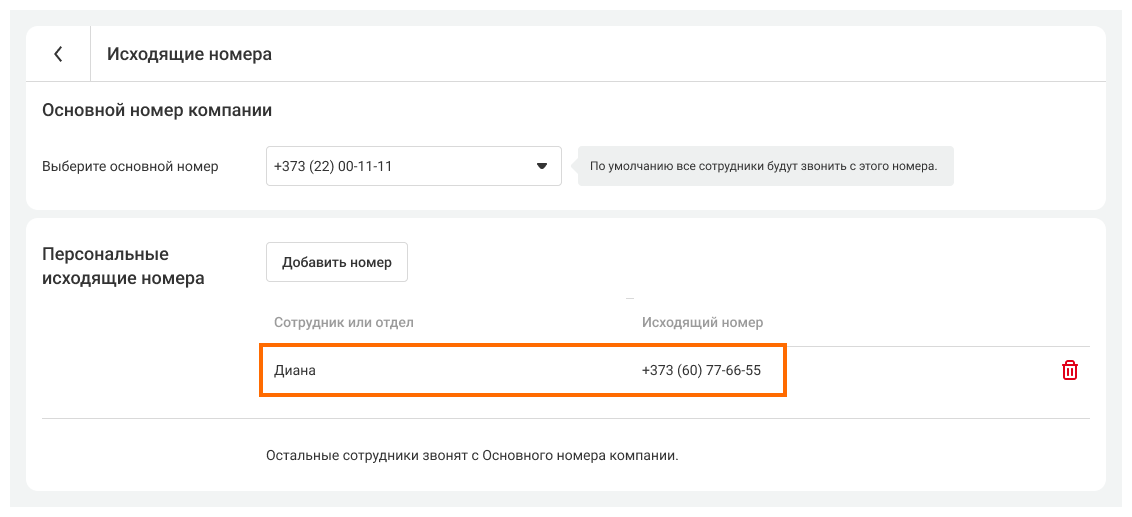Click the Остальные сотрудники footer note
Image resolution: width=1132 pixels, height=517 pixels.
(472, 456)
